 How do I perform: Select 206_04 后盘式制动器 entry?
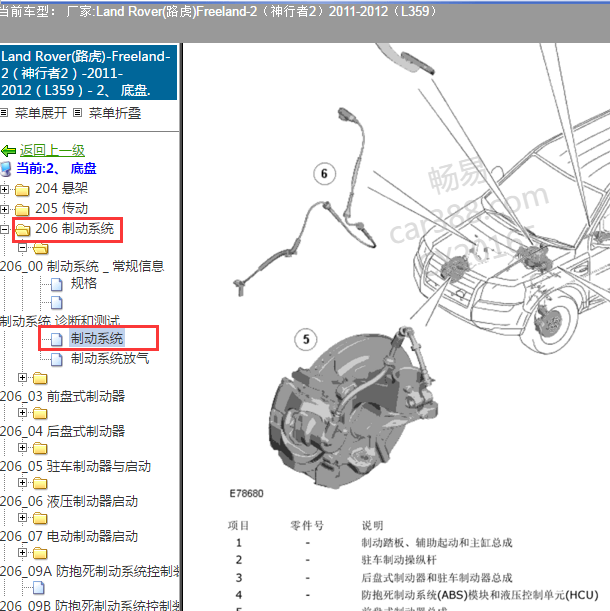pos(62,431)
